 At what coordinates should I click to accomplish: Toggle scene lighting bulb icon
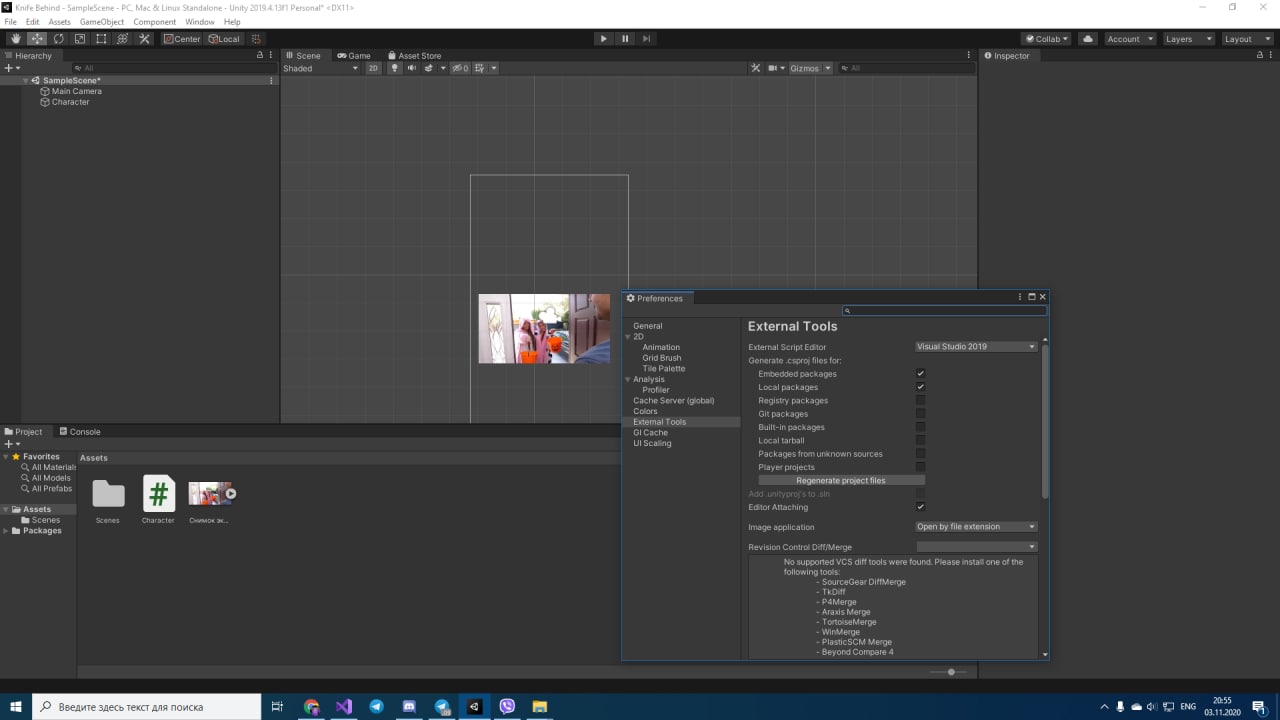(x=394, y=68)
